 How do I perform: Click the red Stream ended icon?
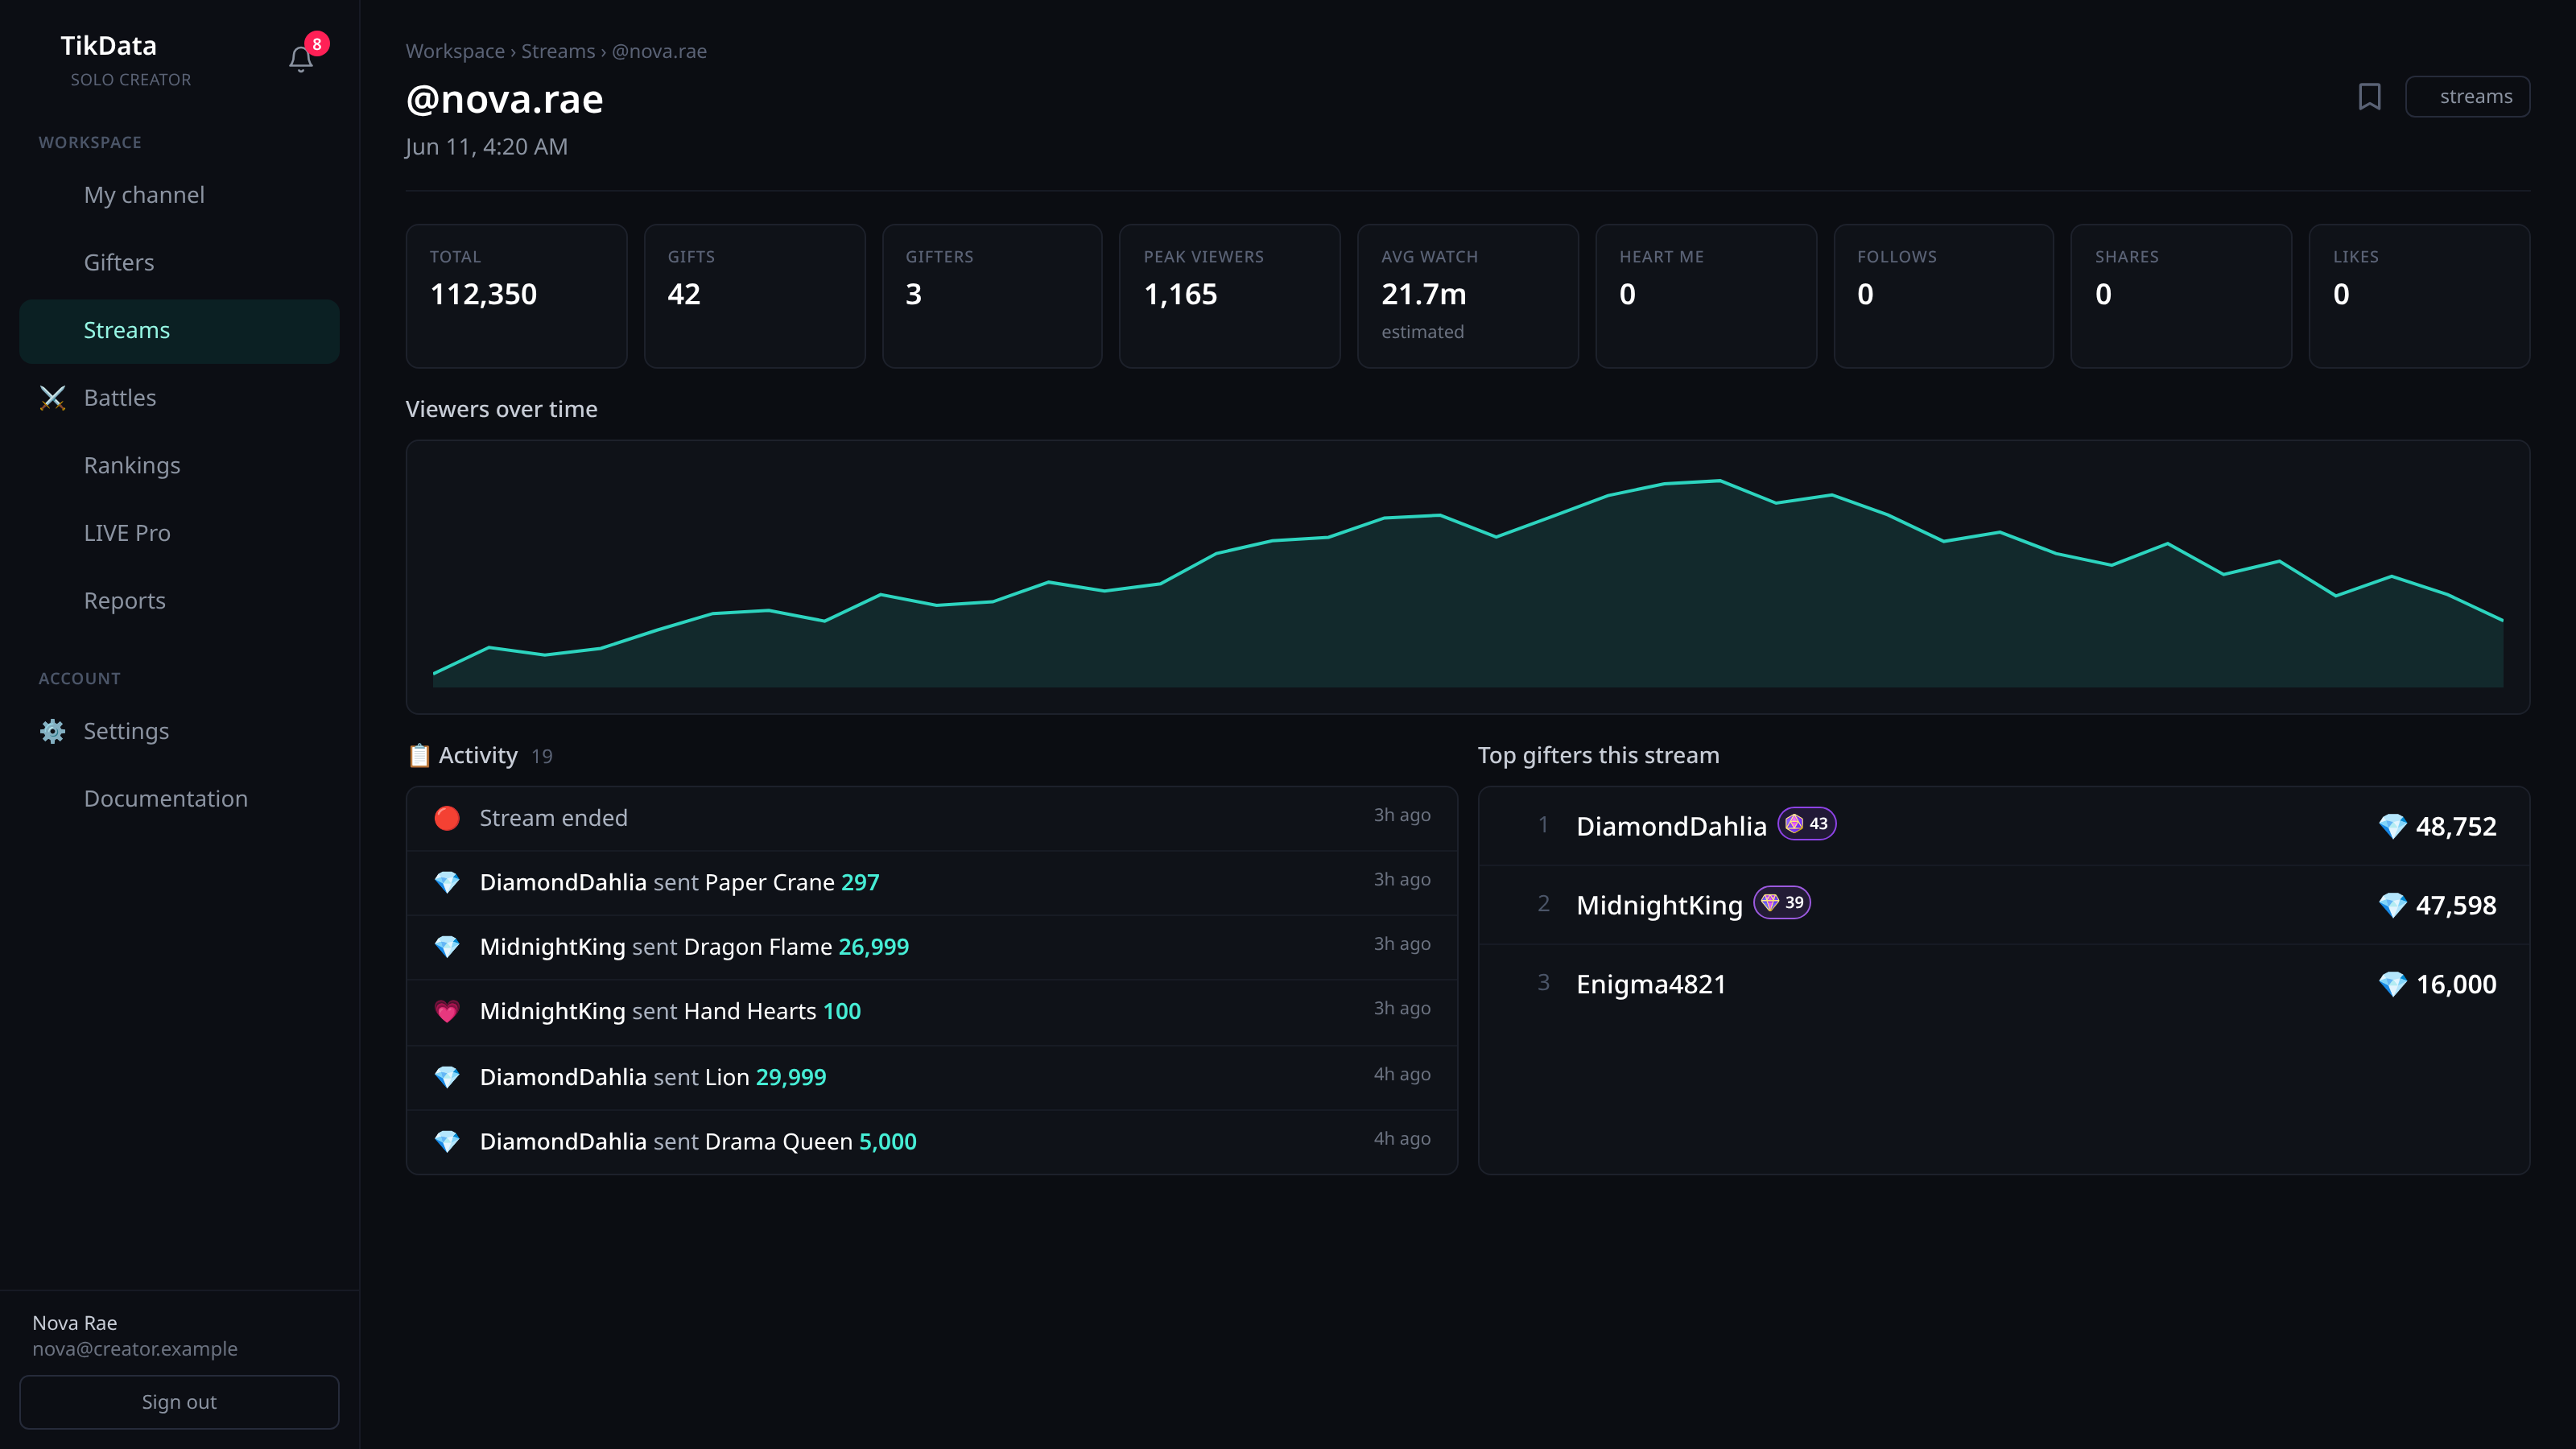click(447, 818)
